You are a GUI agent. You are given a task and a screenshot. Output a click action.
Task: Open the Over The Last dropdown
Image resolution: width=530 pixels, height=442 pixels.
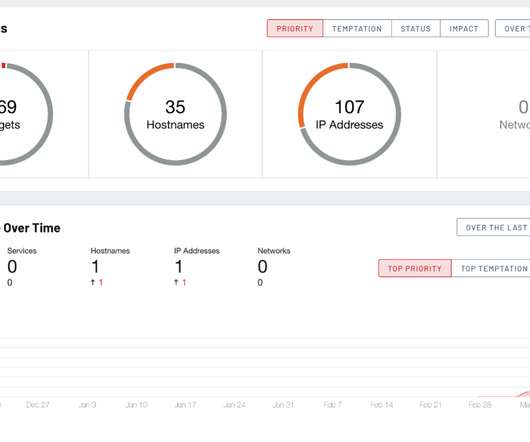tap(493, 227)
